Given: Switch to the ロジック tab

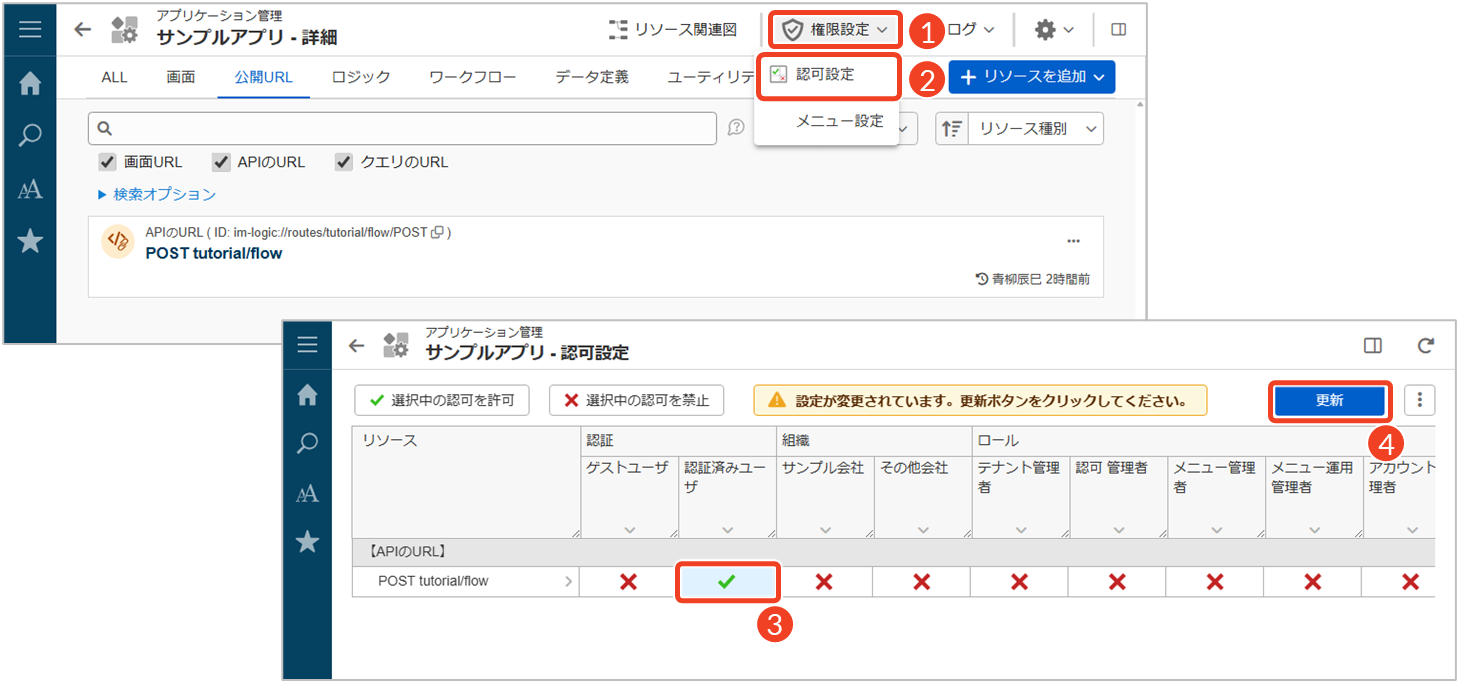Looking at the screenshot, I should [361, 77].
